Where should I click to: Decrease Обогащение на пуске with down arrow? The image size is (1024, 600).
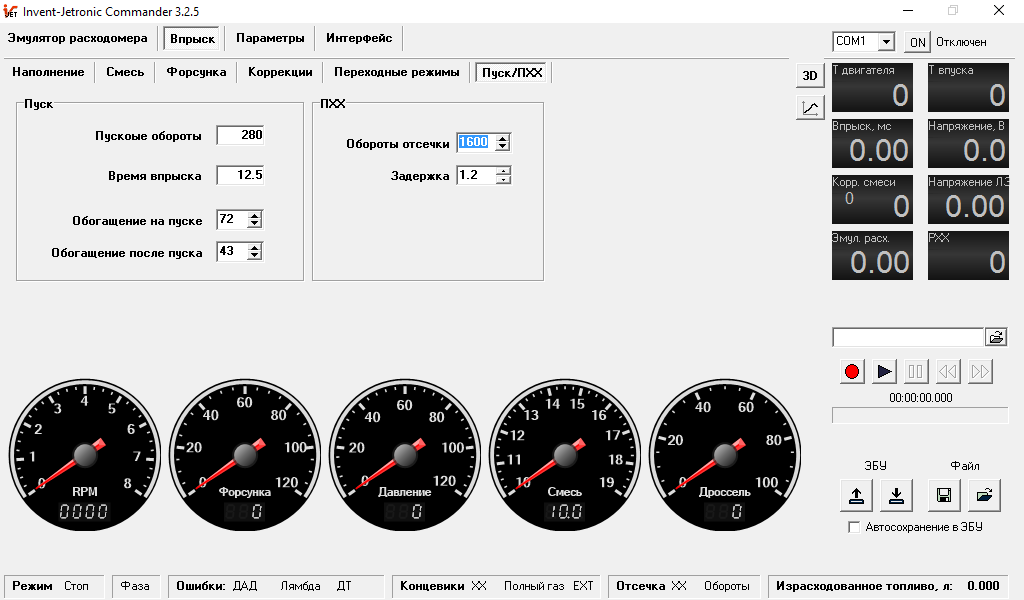pyautogui.click(x=255, y=223)
